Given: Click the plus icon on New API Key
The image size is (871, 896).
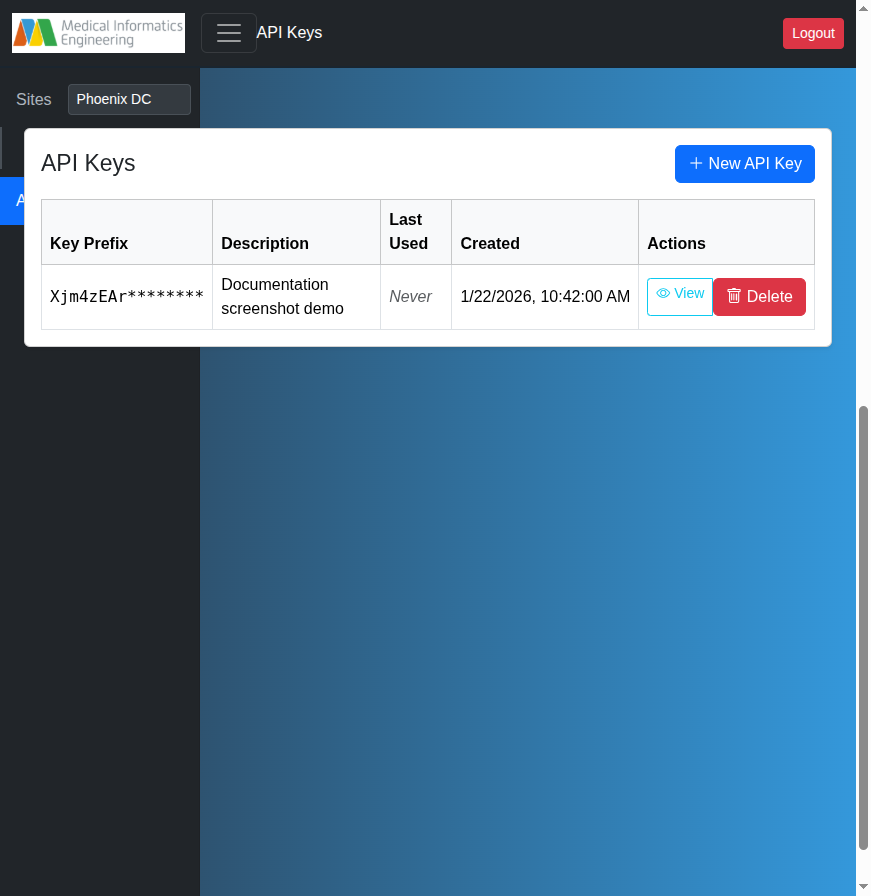Looking at the screenshot, I should [695, 163].
